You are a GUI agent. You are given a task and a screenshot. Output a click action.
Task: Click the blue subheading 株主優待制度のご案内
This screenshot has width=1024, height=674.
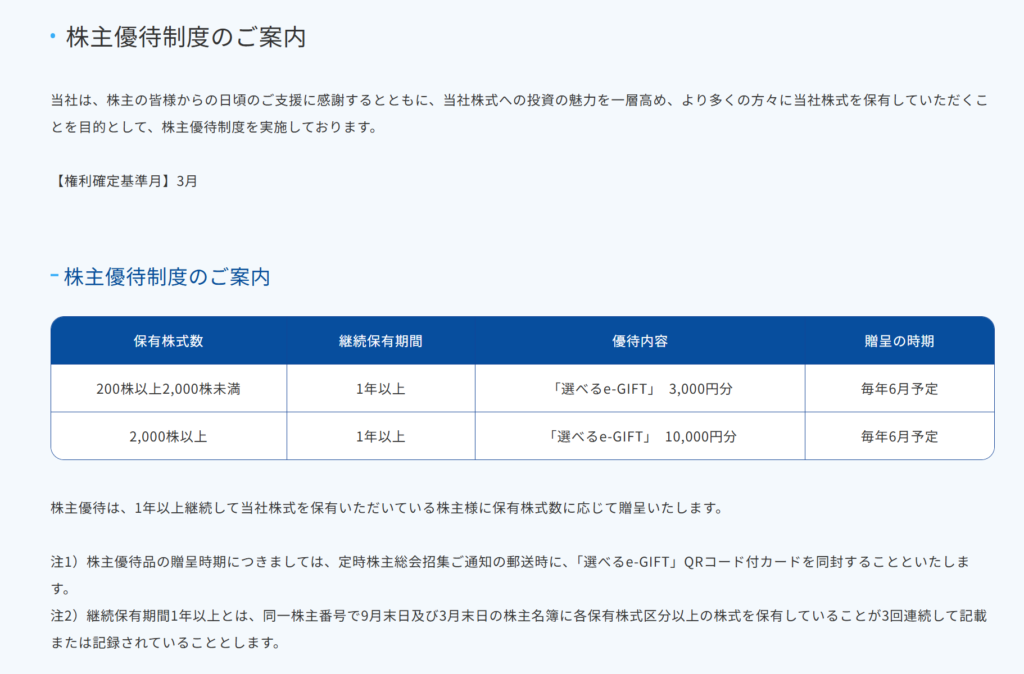[x=167, y=277]
